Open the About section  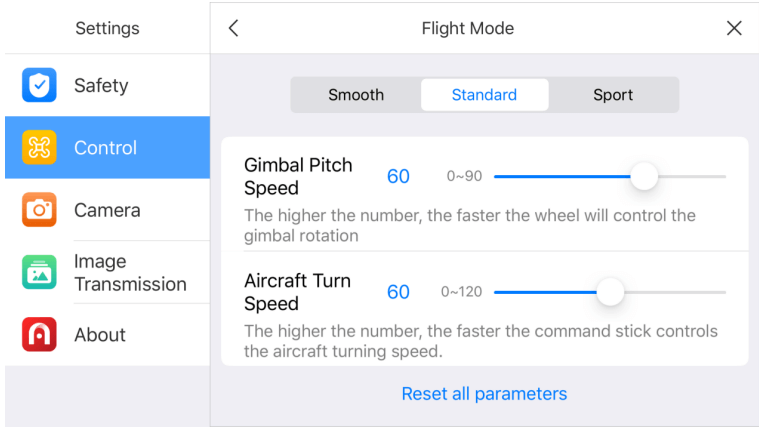(x=107, y=334)
